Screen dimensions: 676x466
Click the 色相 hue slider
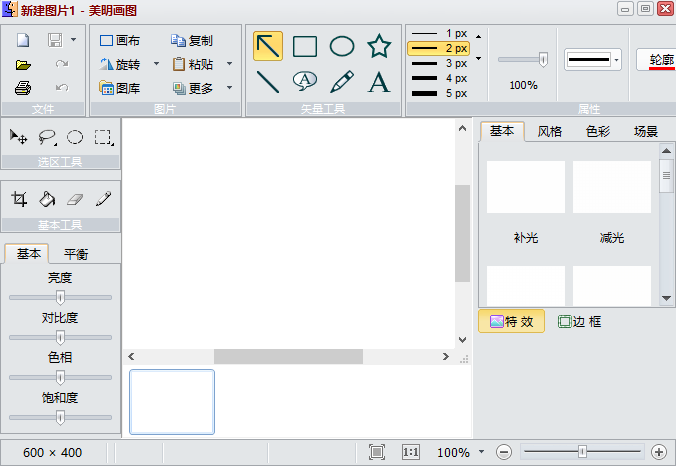[x=60, y=377]
